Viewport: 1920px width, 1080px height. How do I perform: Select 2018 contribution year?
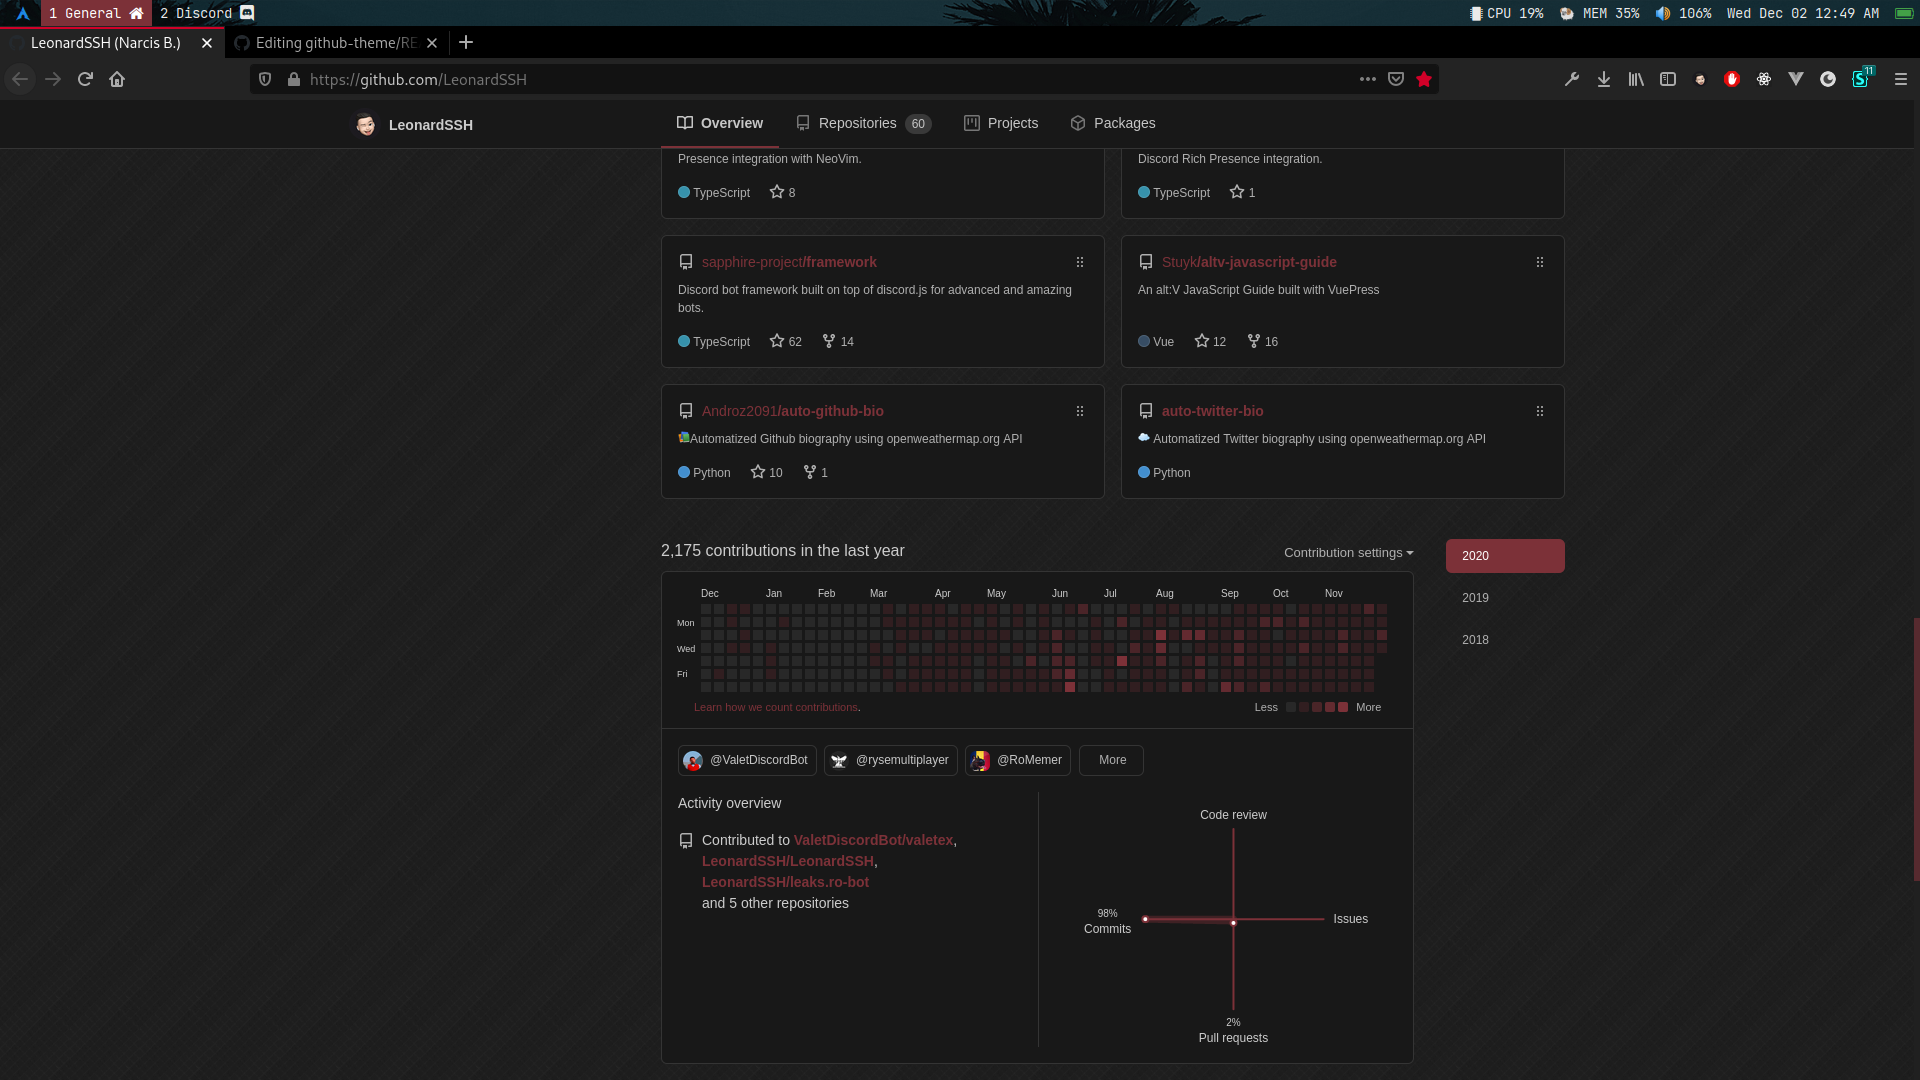(1475, 640)
